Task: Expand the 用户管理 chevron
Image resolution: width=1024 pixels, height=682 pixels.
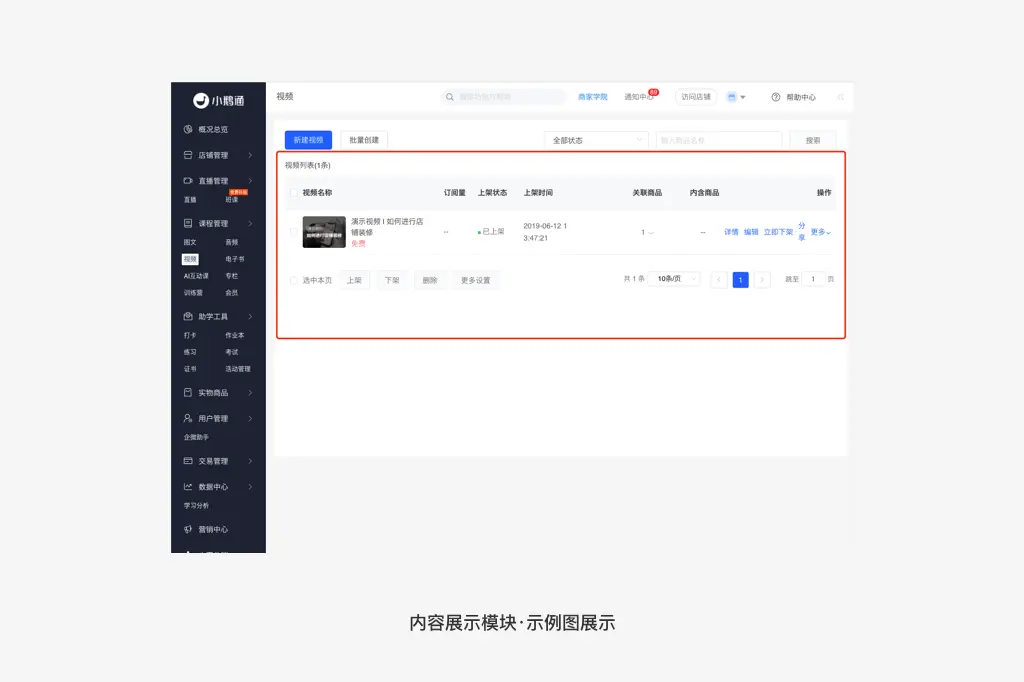Action: [250, 418]
